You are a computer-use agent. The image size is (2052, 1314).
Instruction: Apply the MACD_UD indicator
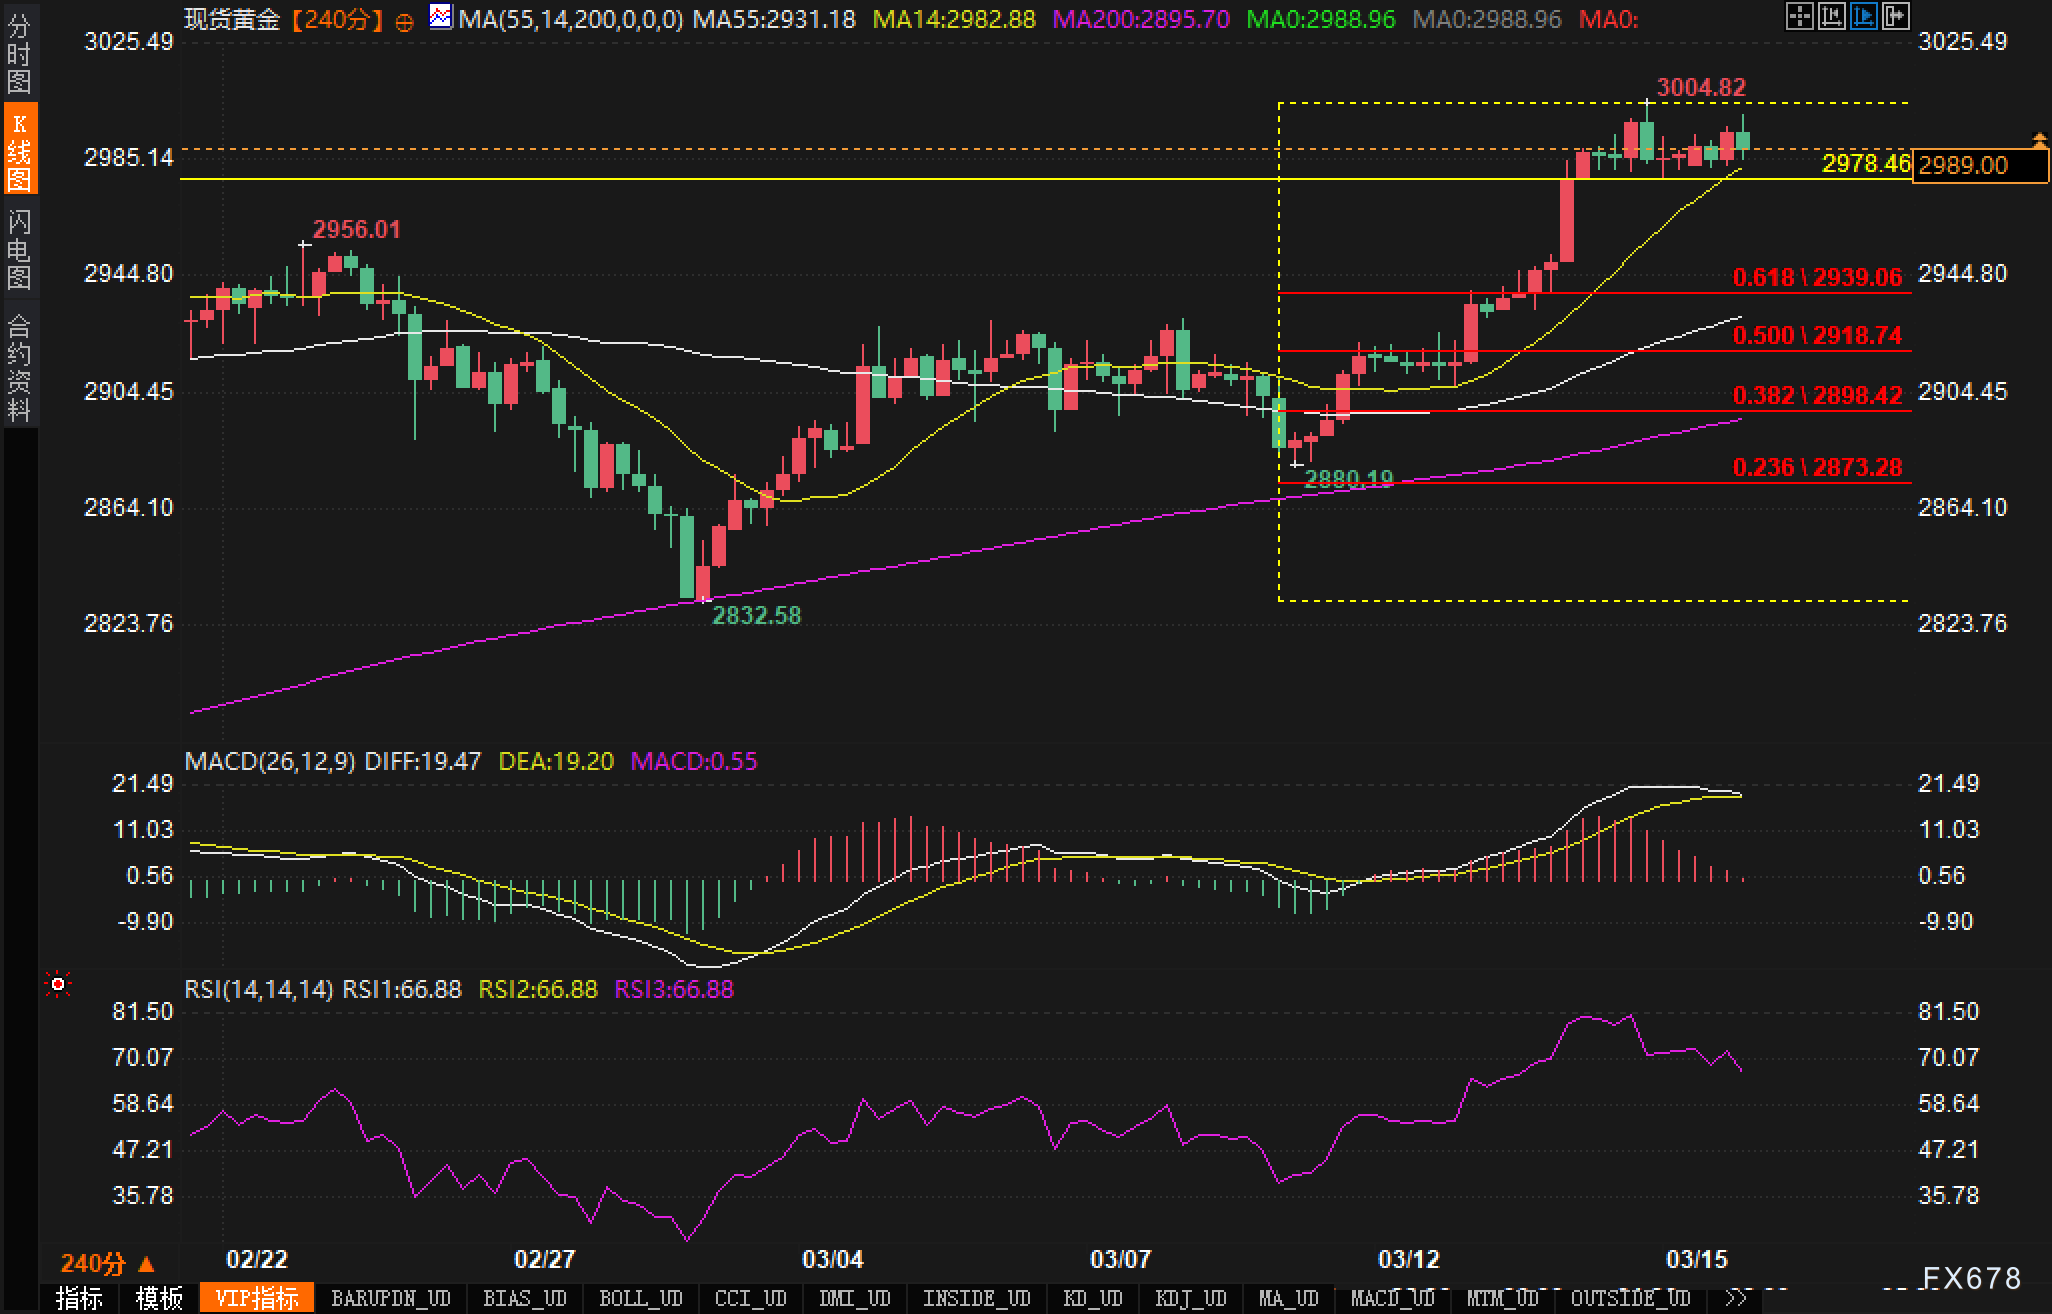1392,1298
